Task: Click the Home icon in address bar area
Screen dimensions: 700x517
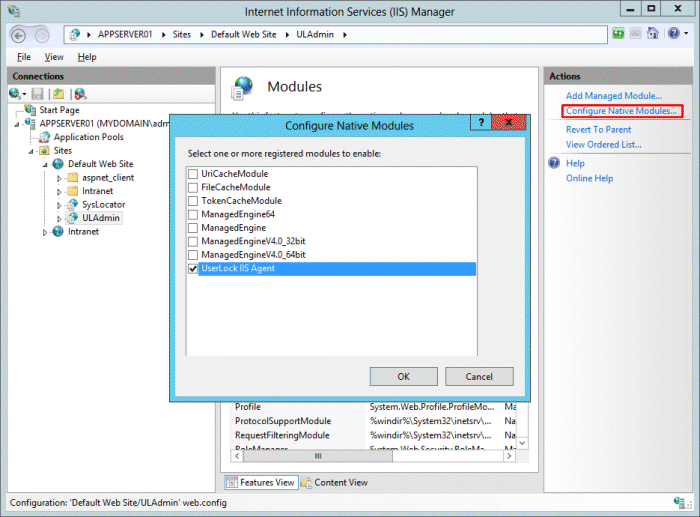Action: pyautogui.click(x=653, y=33)
